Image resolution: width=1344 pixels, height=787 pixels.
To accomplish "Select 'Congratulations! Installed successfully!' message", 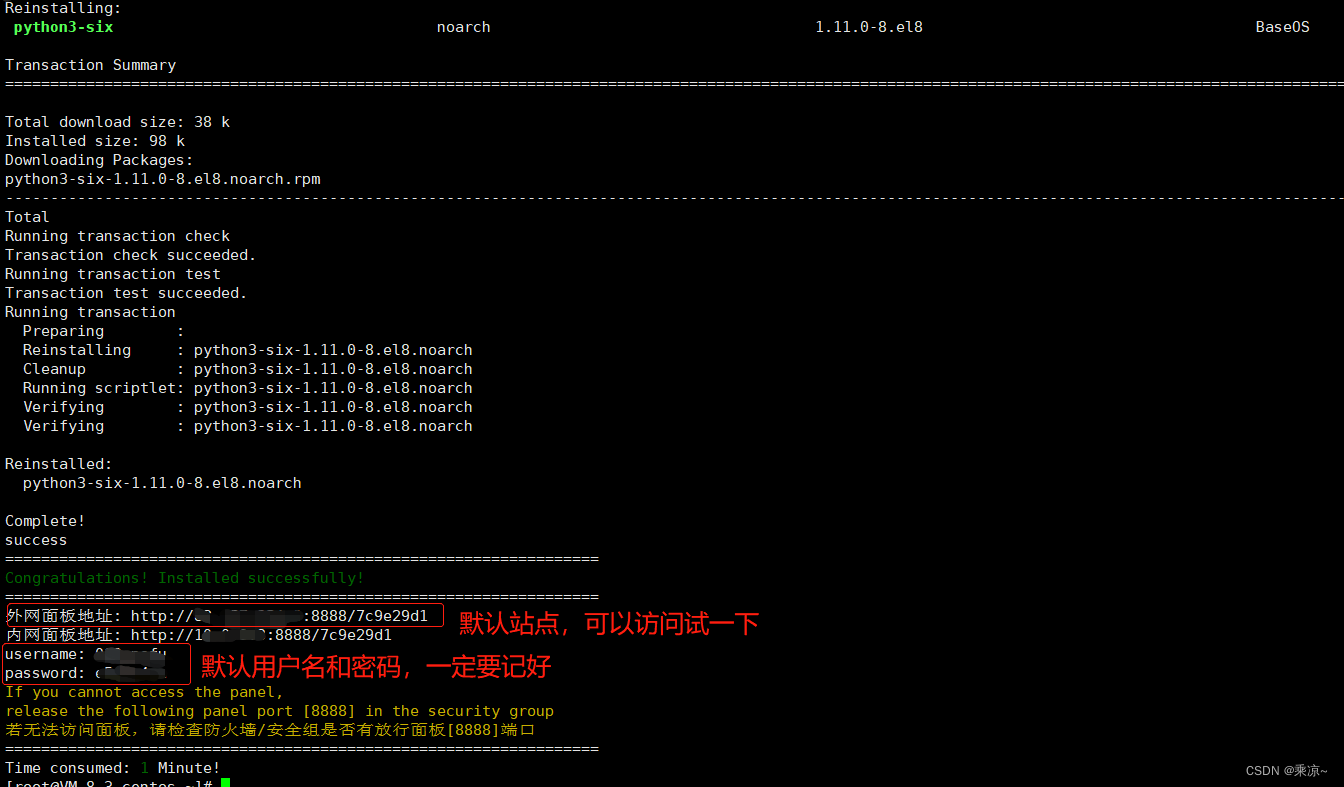I will click(185, 578).
